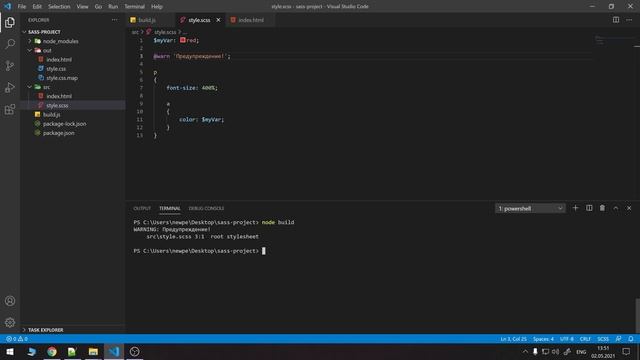Open build.js from the explorer
This screenshot has width=640, height=360.
click(x=51, y=115)
